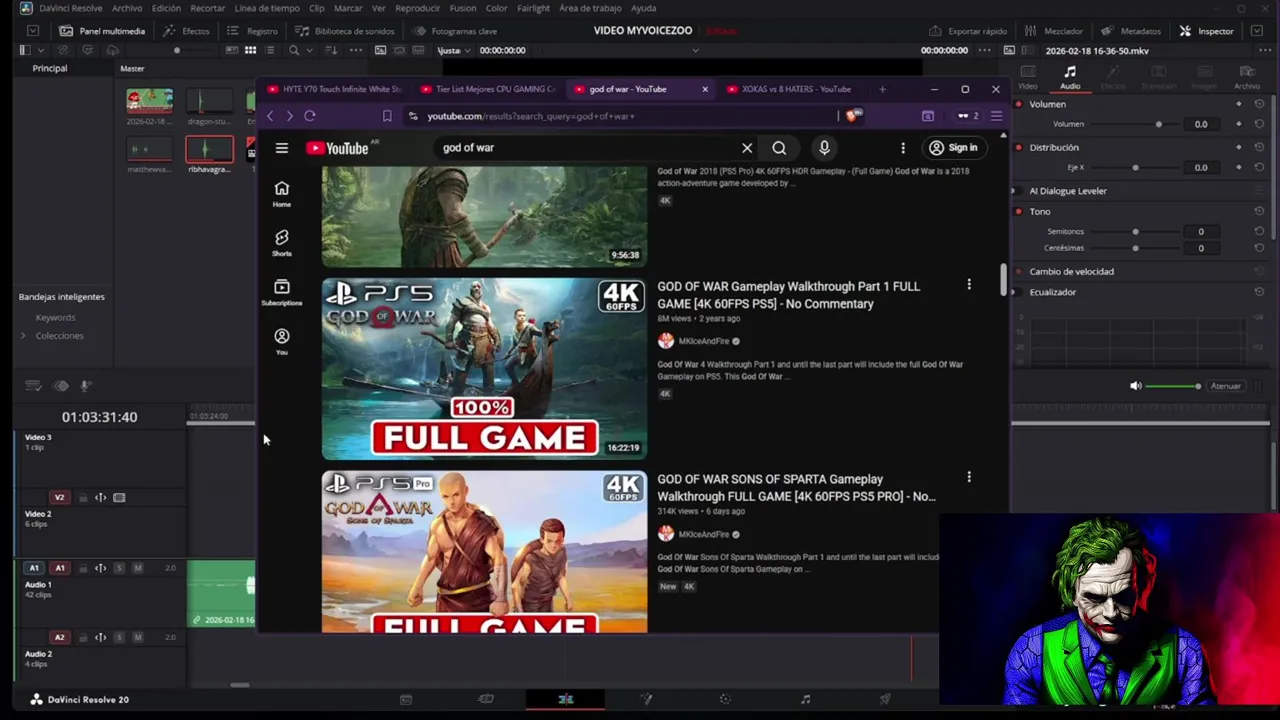Viewport: 1280px width, 720px height.
Task: Open the Mezclador panel
Action: point(1053,31)
